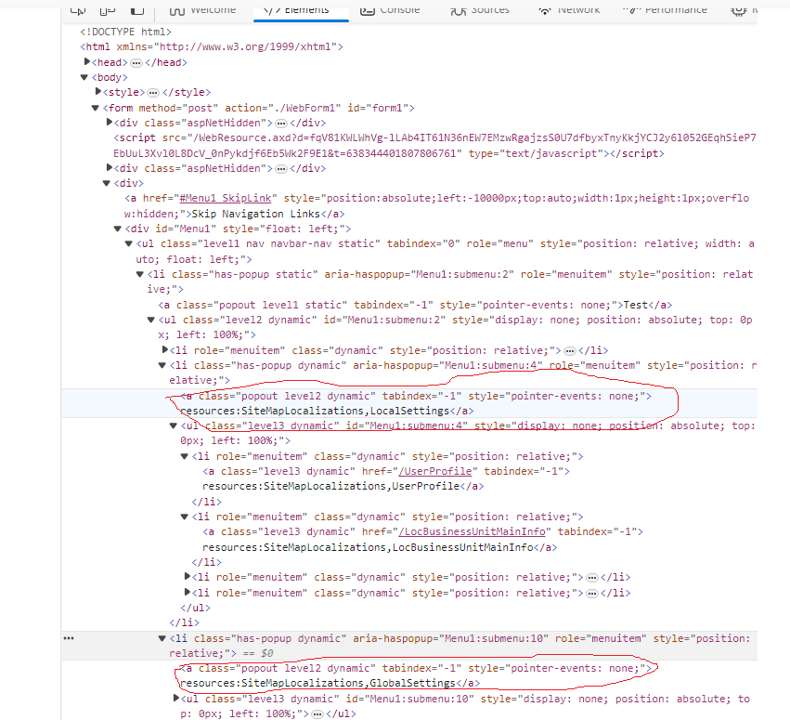The image size is (790, 720).
Task: Collapse the level1 nav navbar-nav ul node
Action: tap(128, 243)
